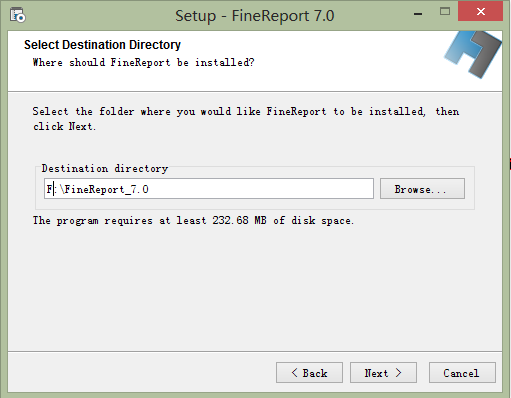Click the "Where should FineReport be installed?" subtitle
Image resolution: width=511 pixels, height=398 pixels.
coord(143,62)
